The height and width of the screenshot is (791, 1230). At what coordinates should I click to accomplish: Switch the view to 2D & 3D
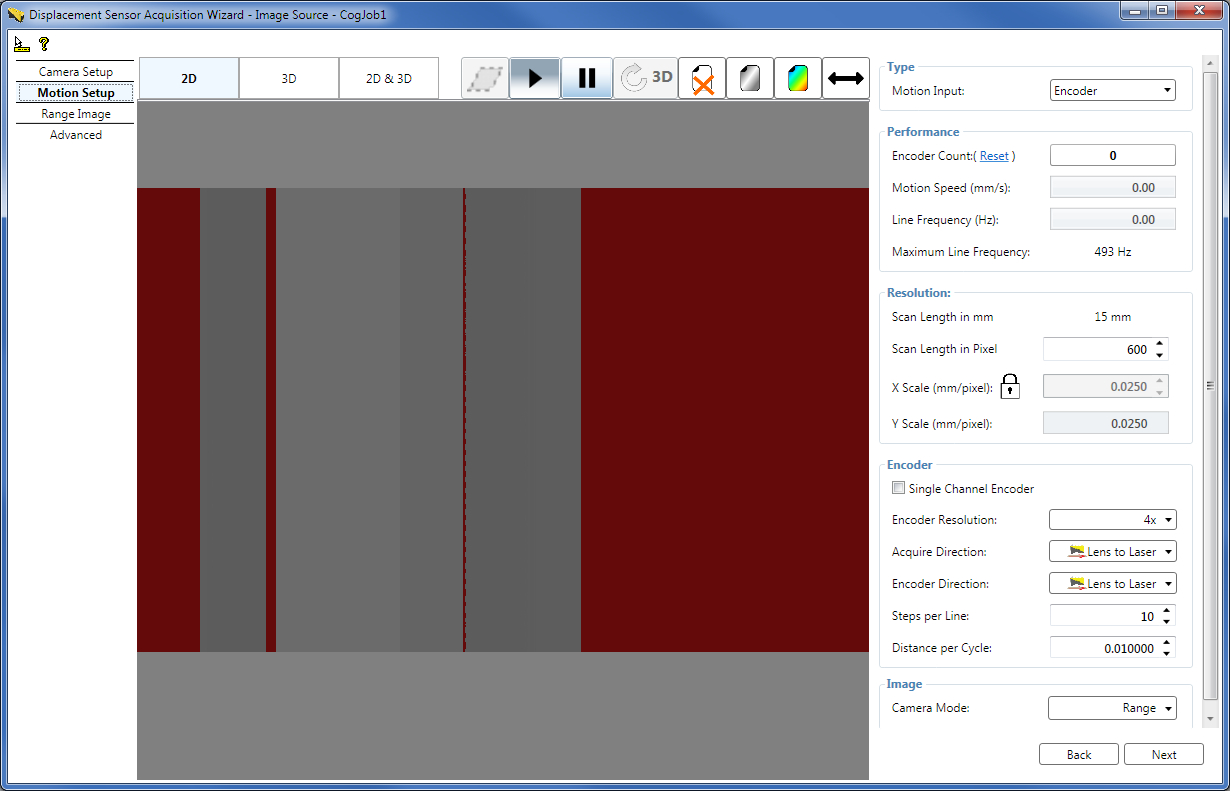(x=388, y=78)
